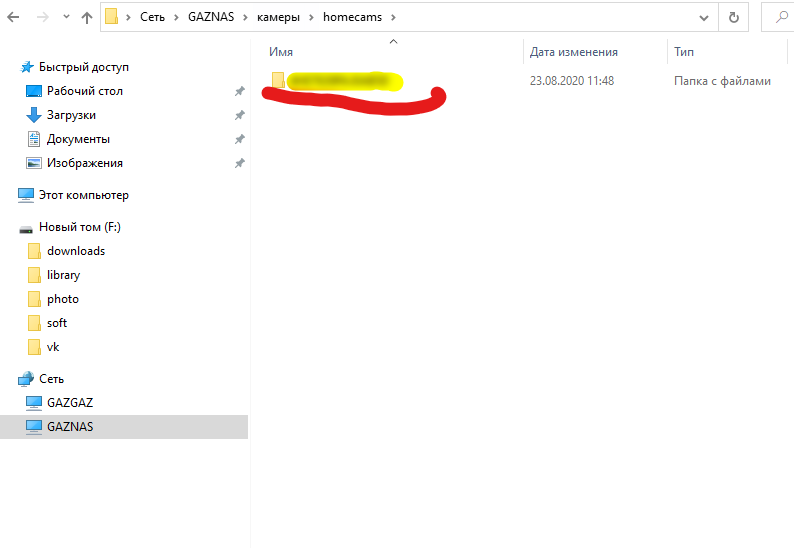
Task: Click the vk folder icon
Action: click(34, 347)
